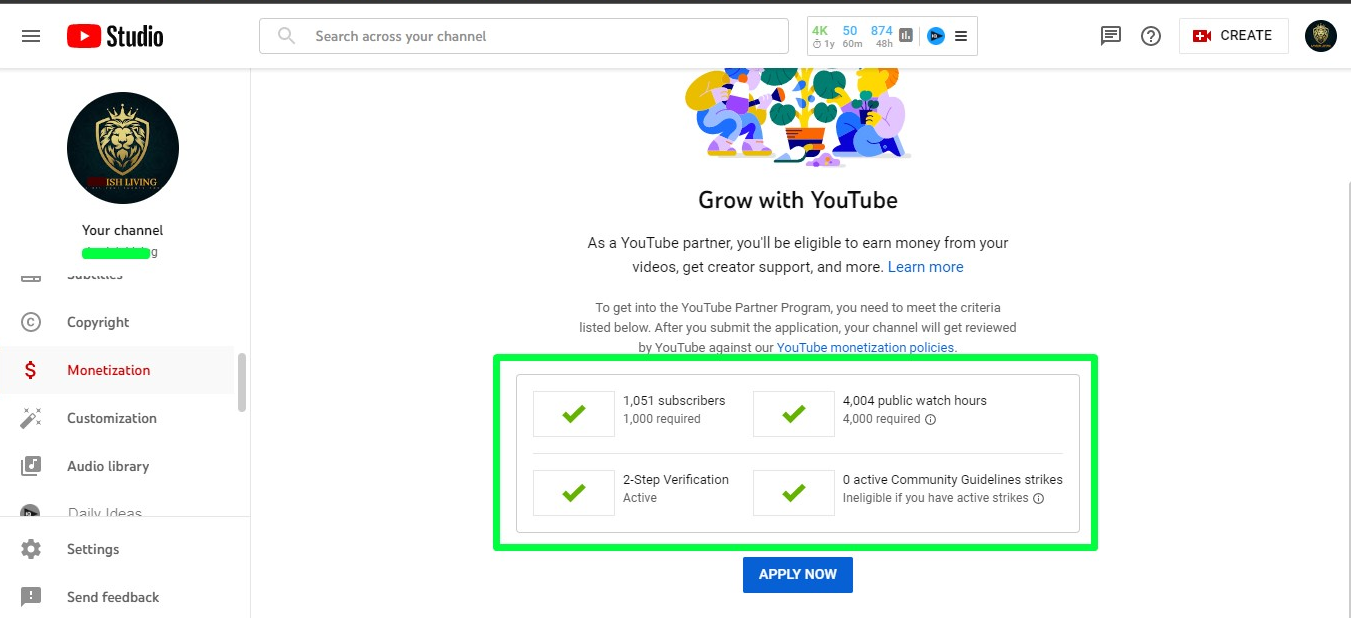
Task: Open Send feedback in sidebar
Action: 112,597
